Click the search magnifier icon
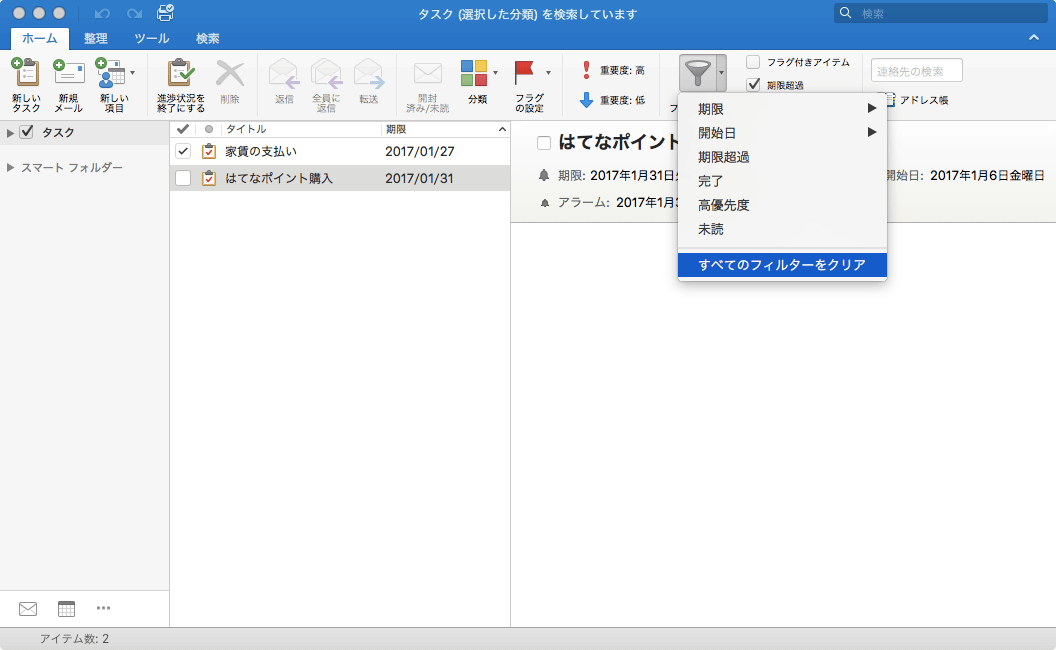Image resolution: width=1056 pixels, height=650 pixels. coord(845,13)
